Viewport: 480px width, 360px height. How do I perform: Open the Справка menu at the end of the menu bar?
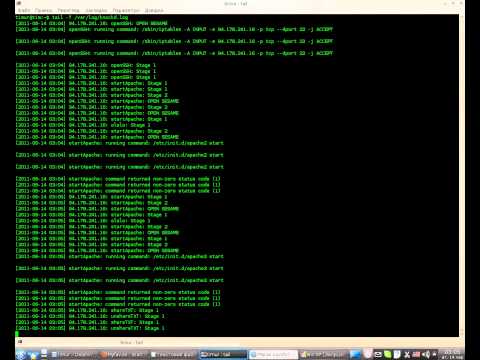154,10
